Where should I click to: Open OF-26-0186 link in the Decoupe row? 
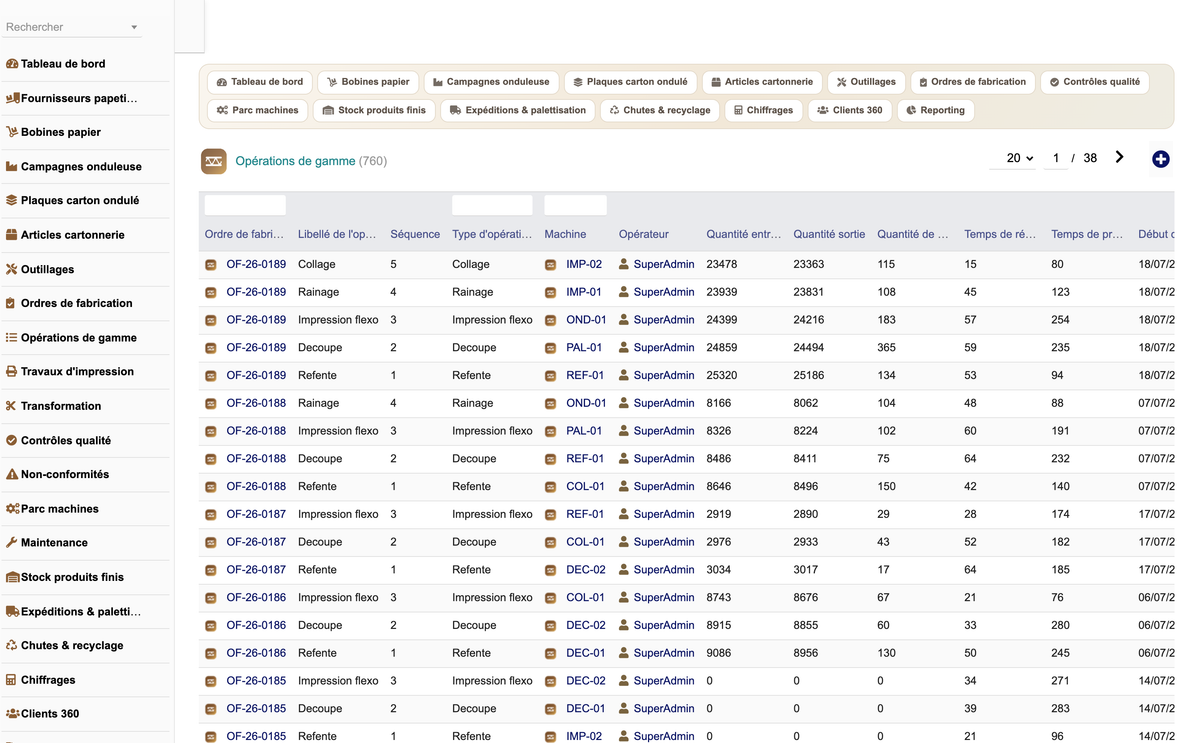coord(256,625)
